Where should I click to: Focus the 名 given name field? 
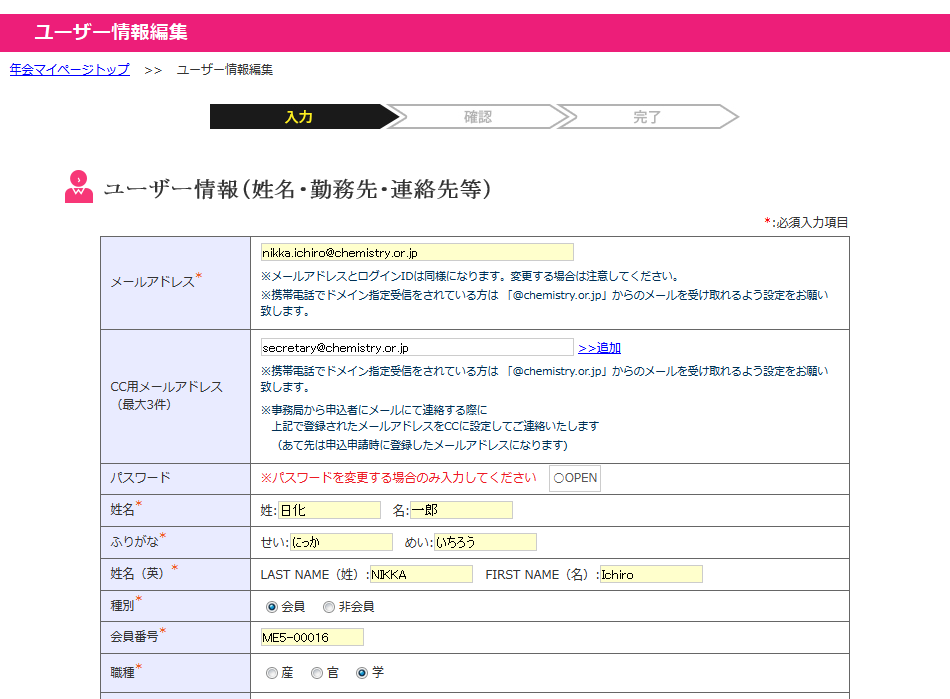[461, 510]
